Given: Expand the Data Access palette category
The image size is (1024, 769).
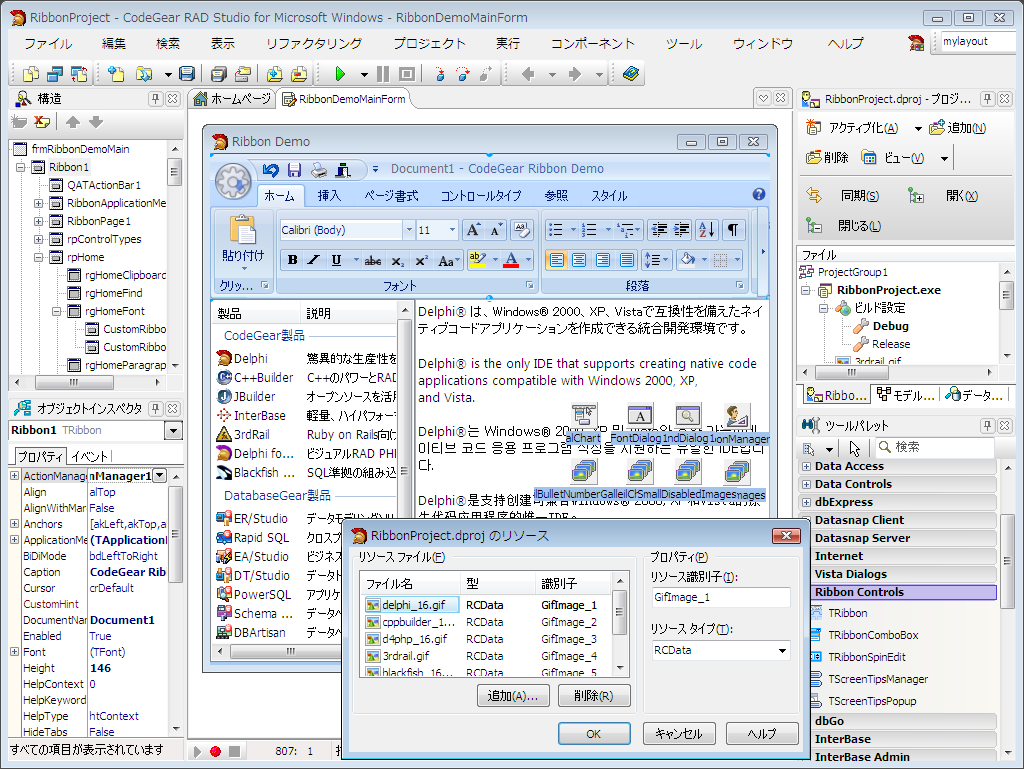Looking at the screenshot, I should [807, 466].
